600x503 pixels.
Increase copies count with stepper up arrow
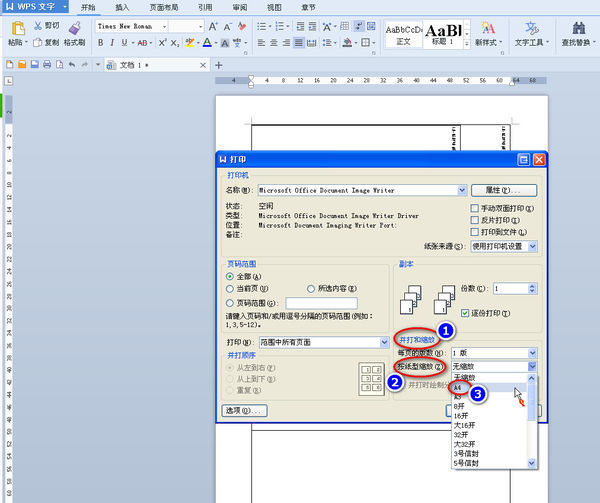[x=532, y=286]
